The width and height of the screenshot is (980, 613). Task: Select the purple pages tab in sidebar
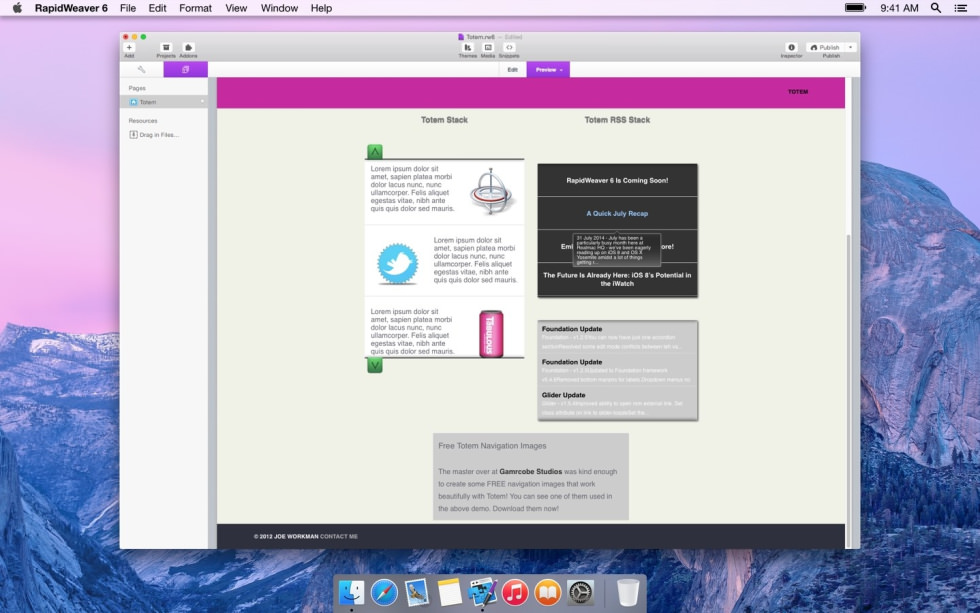tap(186, 69)
